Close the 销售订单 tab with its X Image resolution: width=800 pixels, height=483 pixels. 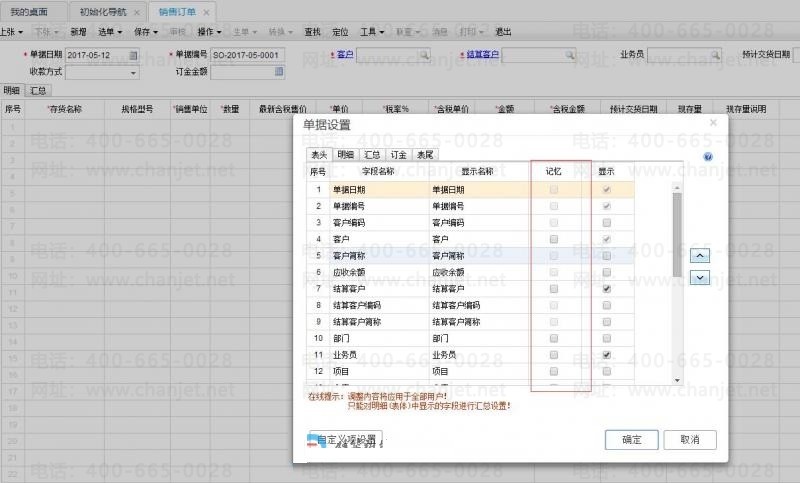(x=206, y=12)
